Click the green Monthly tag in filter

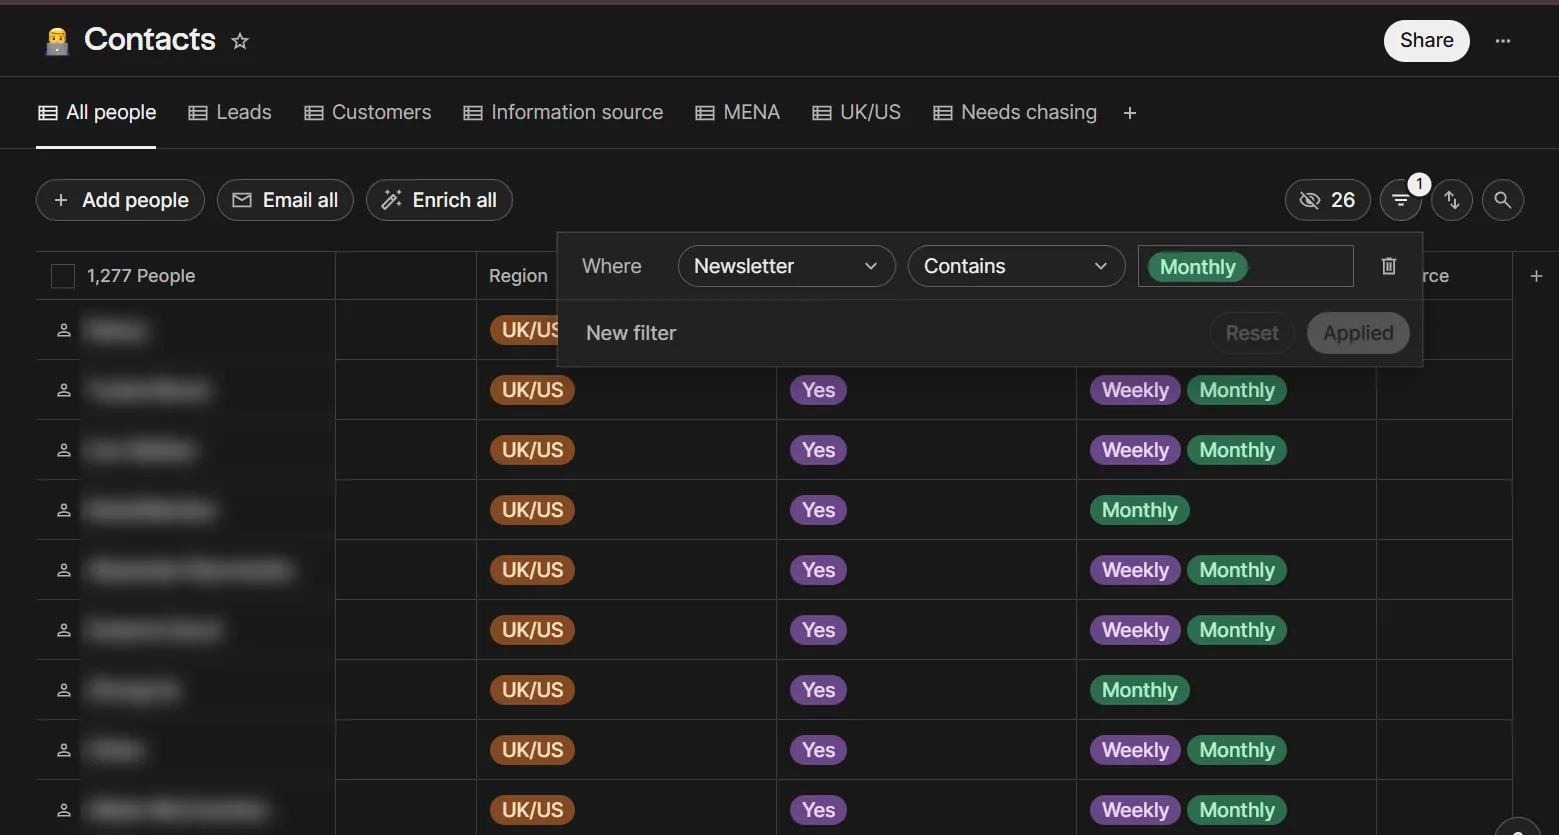click(1198, 267)
